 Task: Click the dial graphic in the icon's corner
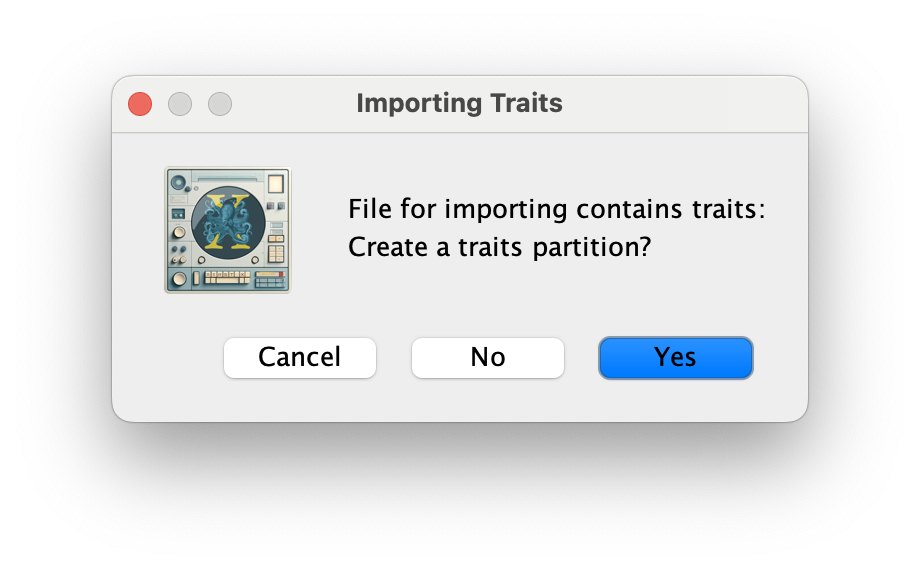pos(178,183)
